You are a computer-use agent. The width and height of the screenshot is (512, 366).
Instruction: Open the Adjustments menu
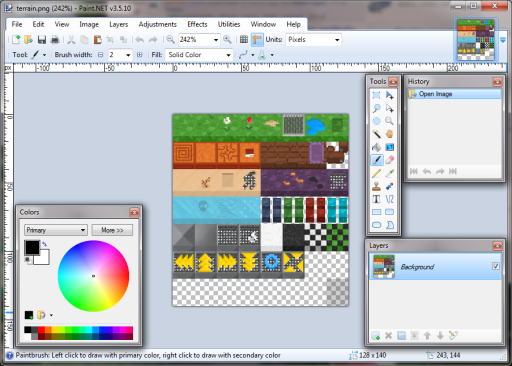[157, 24]
